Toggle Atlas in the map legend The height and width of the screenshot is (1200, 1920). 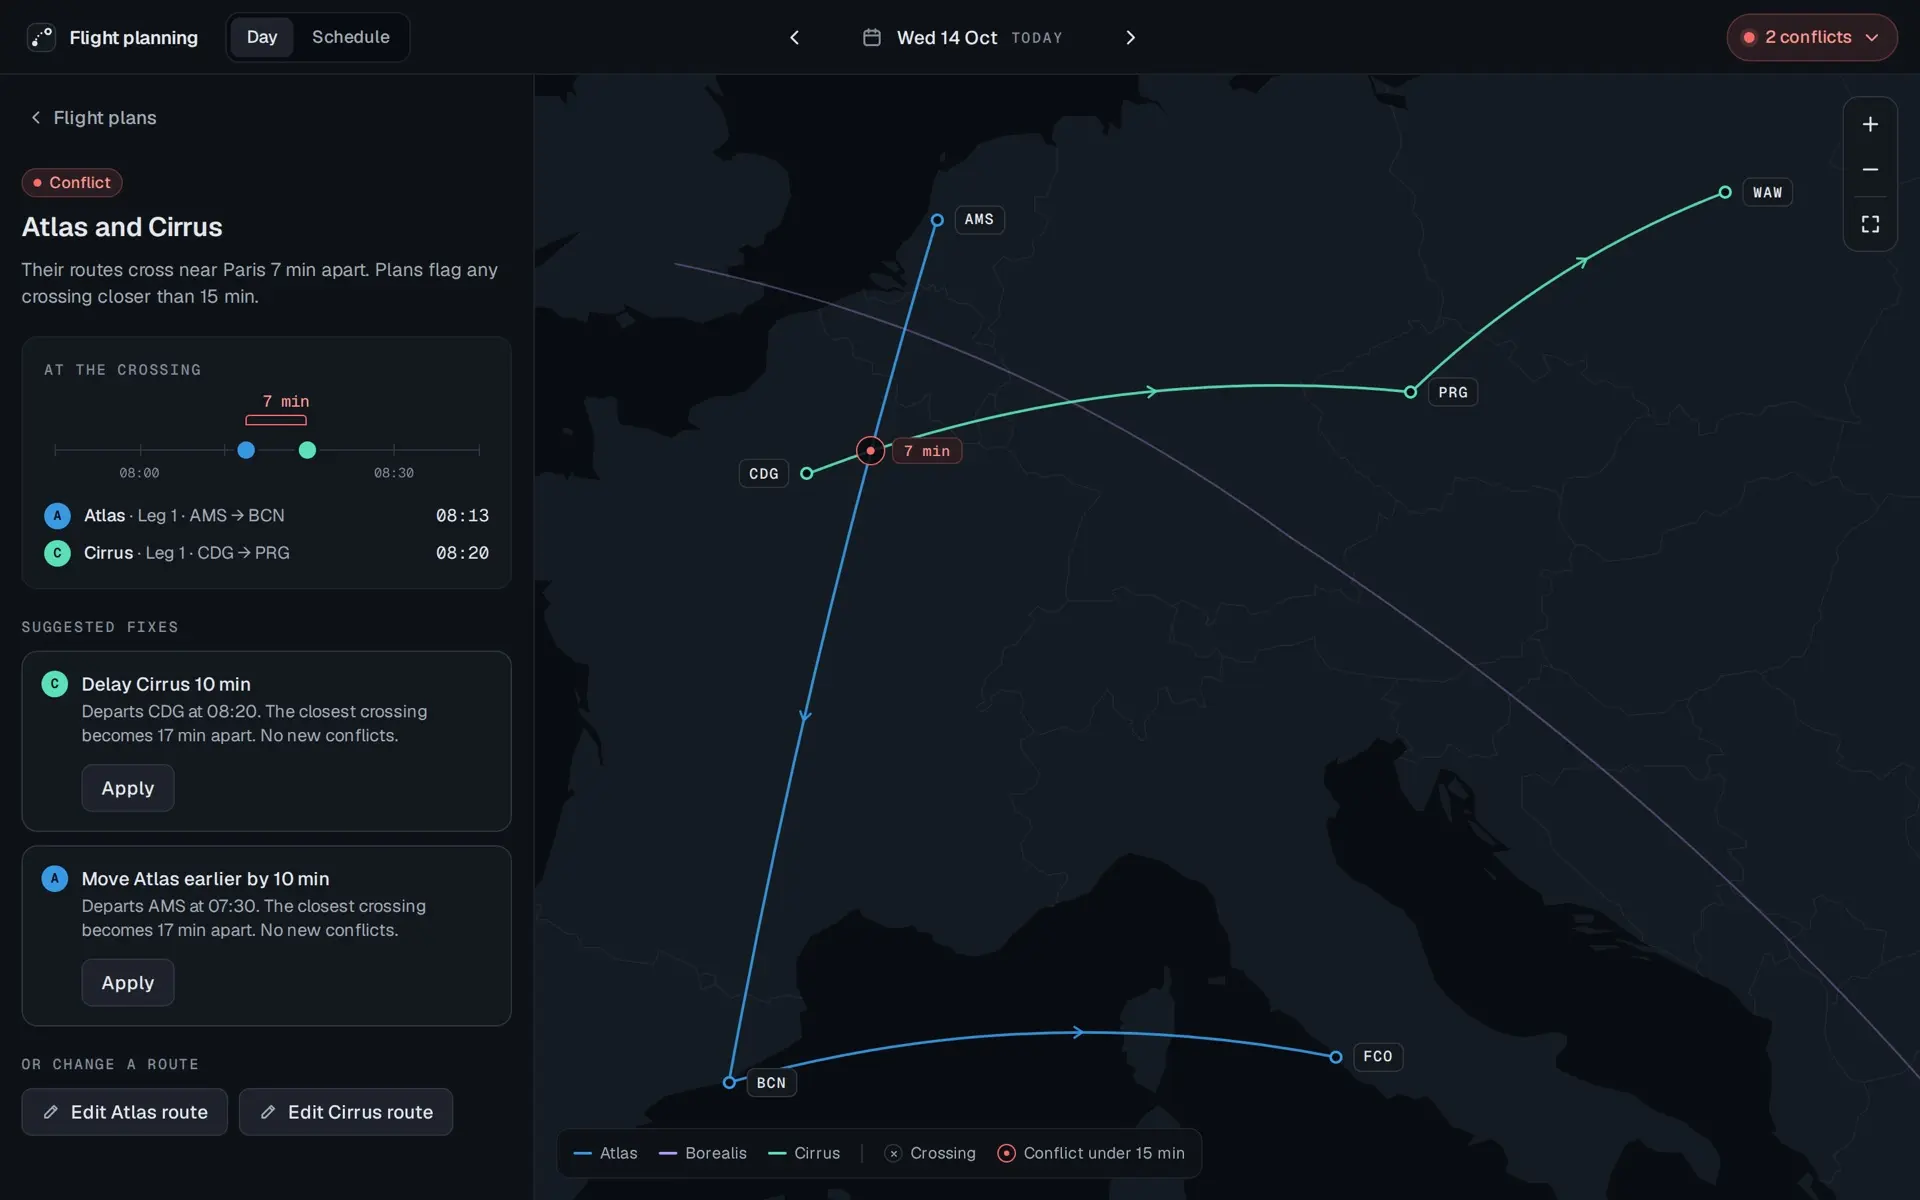coord(606,1154)
